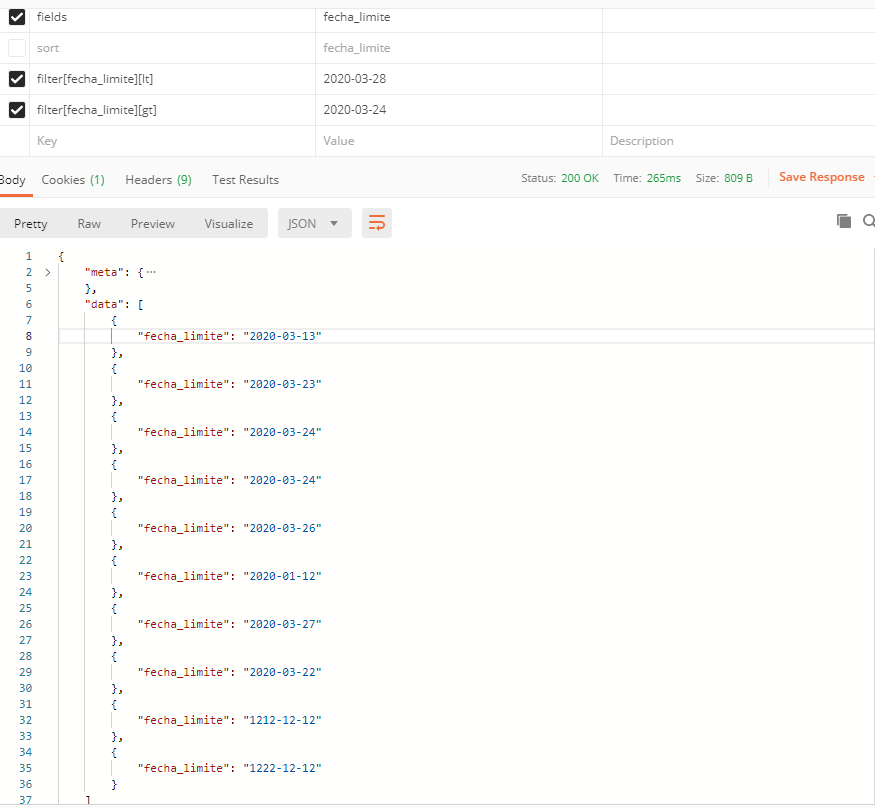Click the JSON value "2020-01-12"
The image size is (875, 808).
[282, 576]
